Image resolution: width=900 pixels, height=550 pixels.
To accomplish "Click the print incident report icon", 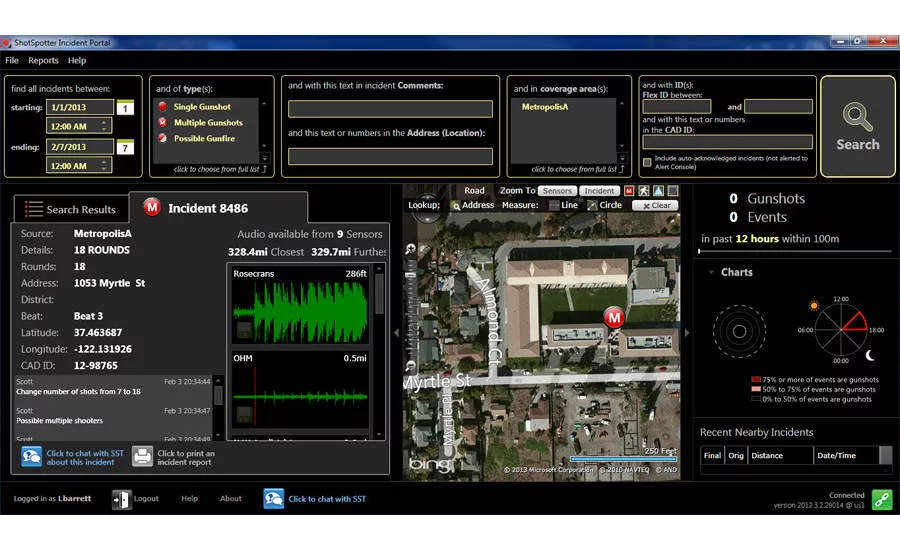I will pyautogui.click(x=142, y=457).
